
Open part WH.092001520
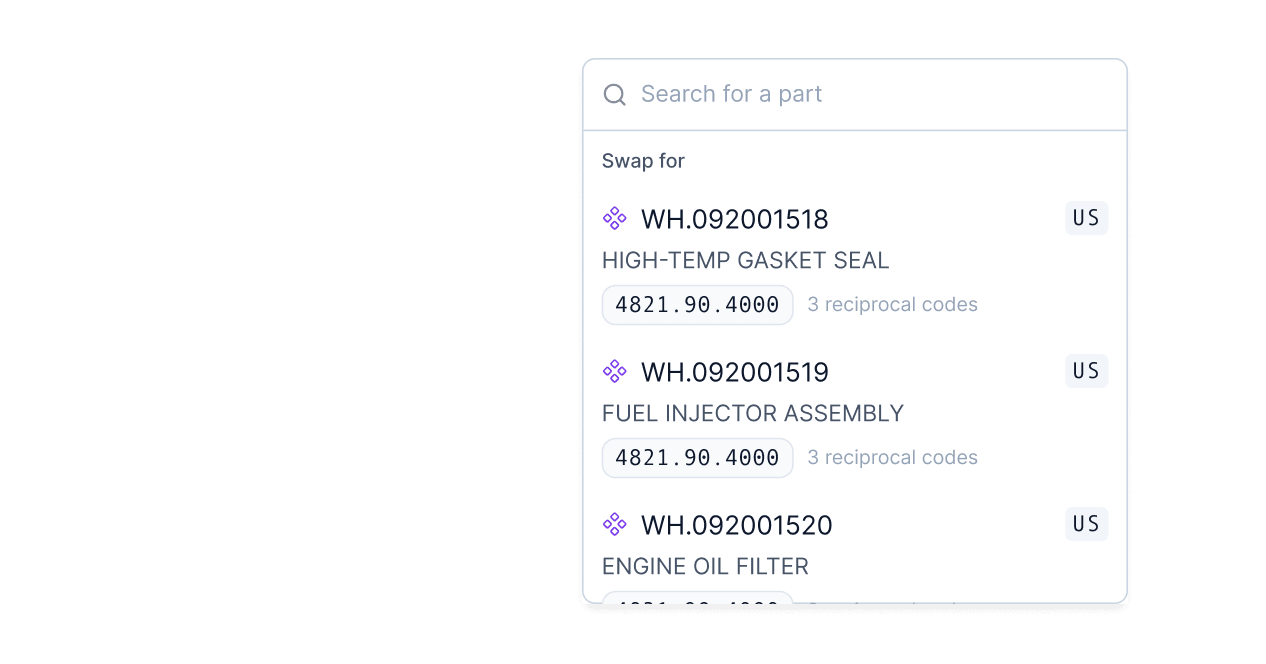(x=737, y=524)
